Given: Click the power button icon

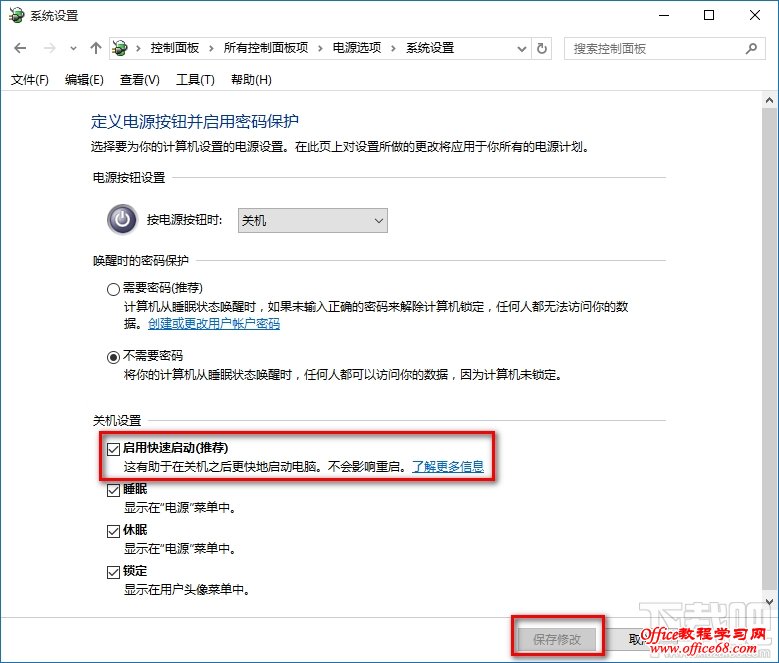Looking at the screenshot, I should pyautogui.click(x=122, y=219).
